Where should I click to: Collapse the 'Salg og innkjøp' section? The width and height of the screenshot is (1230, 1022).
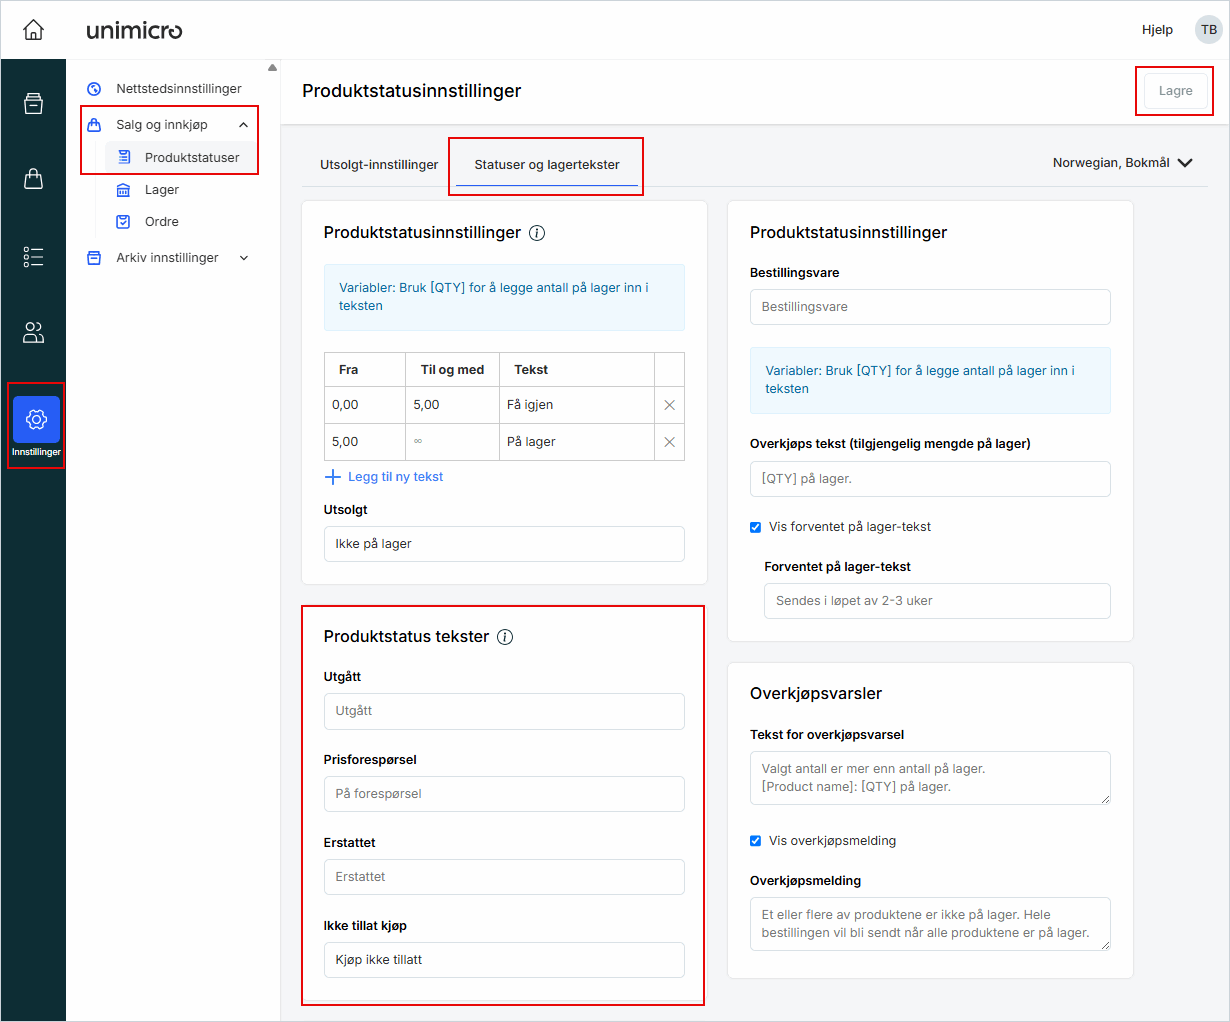[x=243, y=125]
